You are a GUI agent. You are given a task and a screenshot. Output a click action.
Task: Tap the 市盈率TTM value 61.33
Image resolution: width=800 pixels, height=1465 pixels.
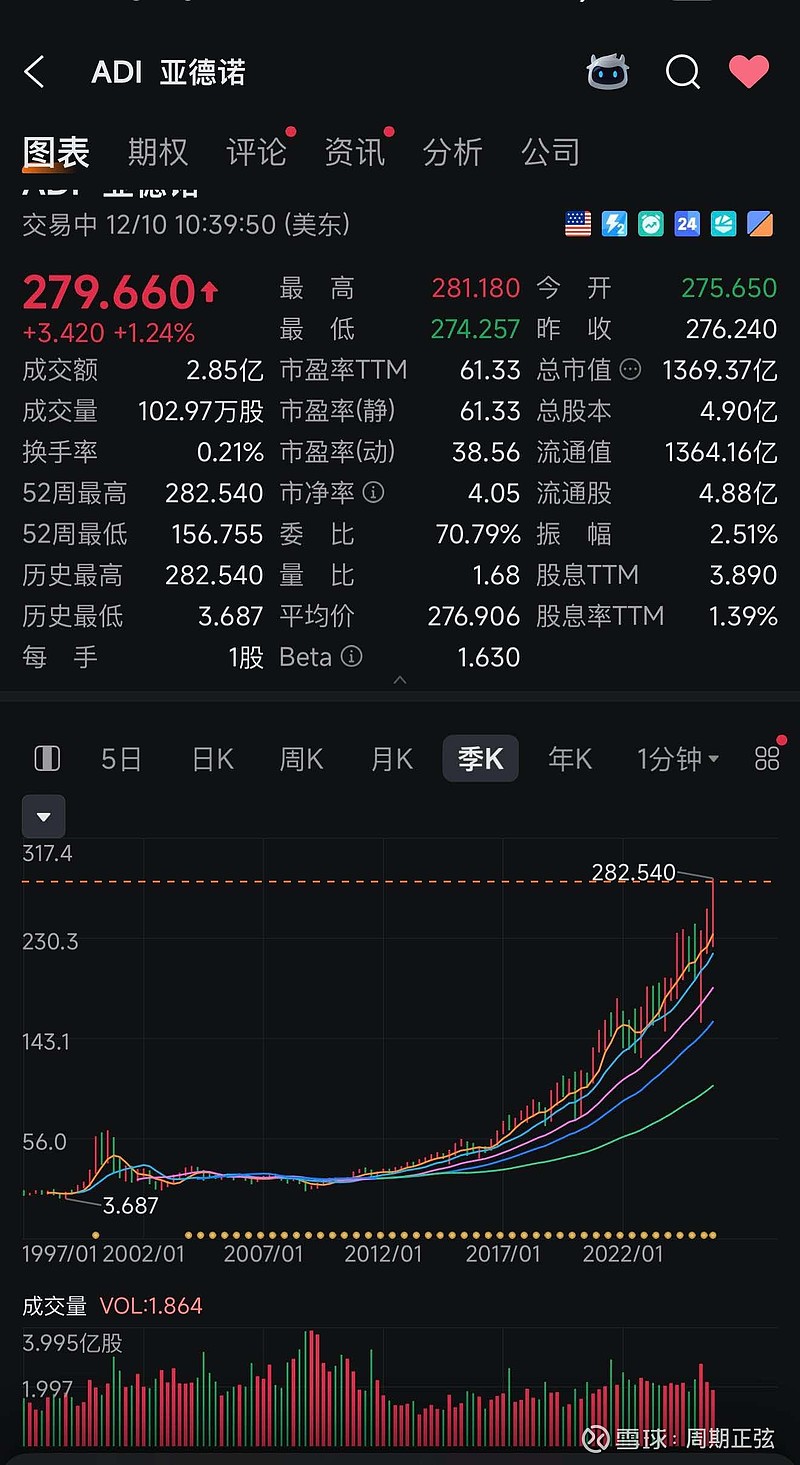coord(490,370)
